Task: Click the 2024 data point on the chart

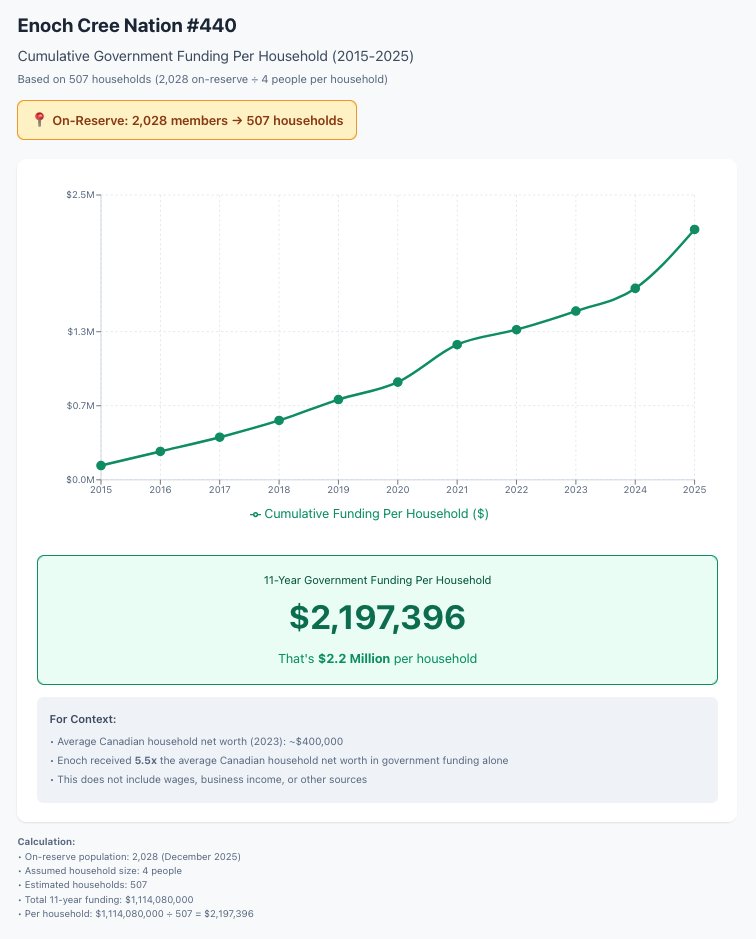Action: (x=635, y=288)
